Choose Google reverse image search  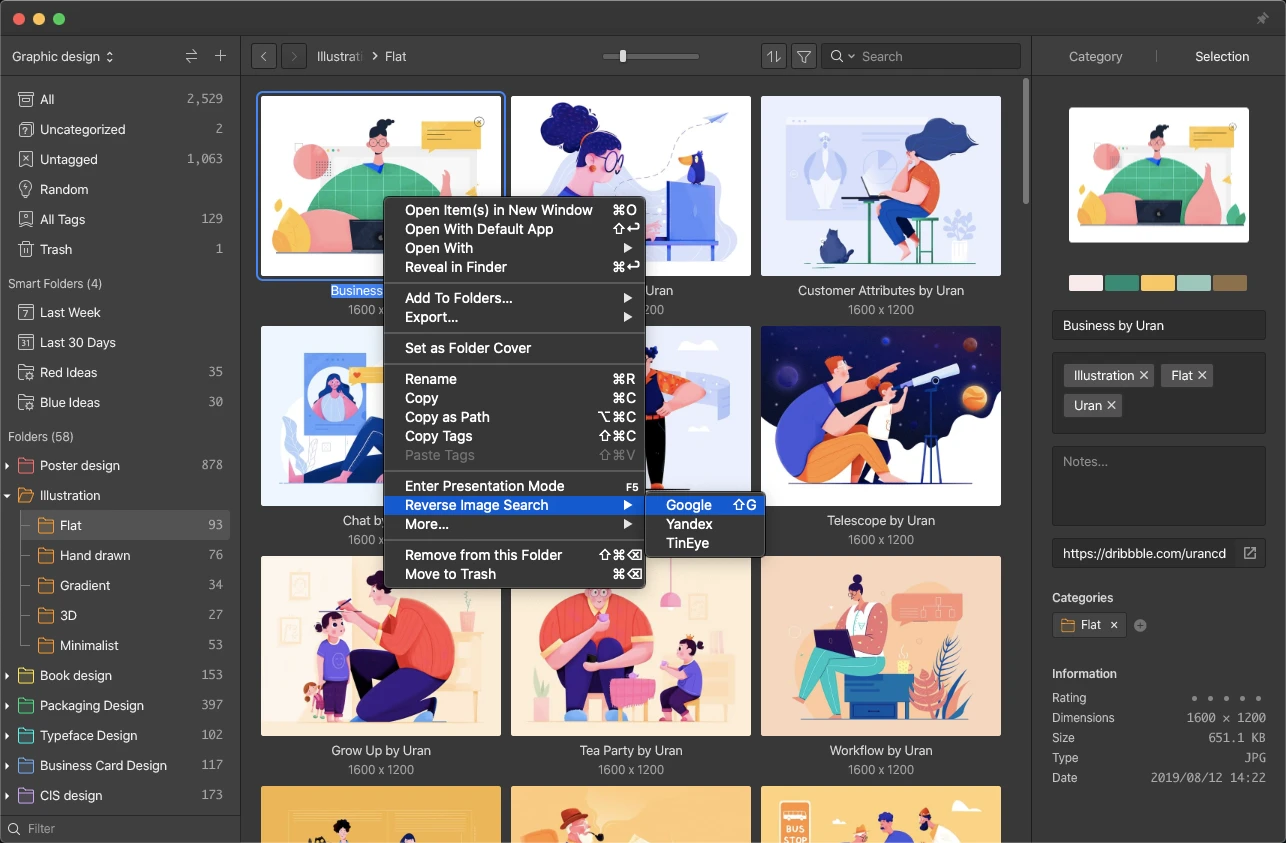point(689,505)
